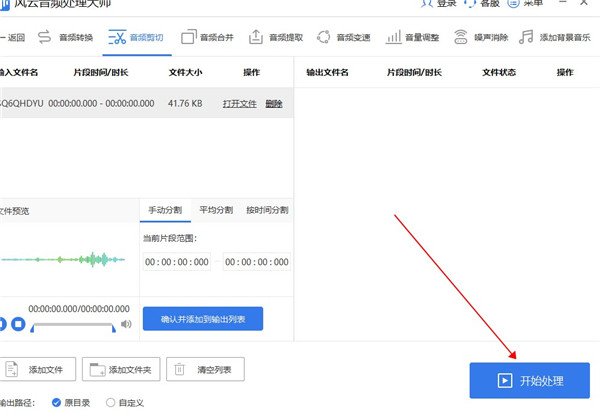600x414 pixels.
Task: Open the 噪声消除 noise removal tool
Action: click(x=480, y=38)
